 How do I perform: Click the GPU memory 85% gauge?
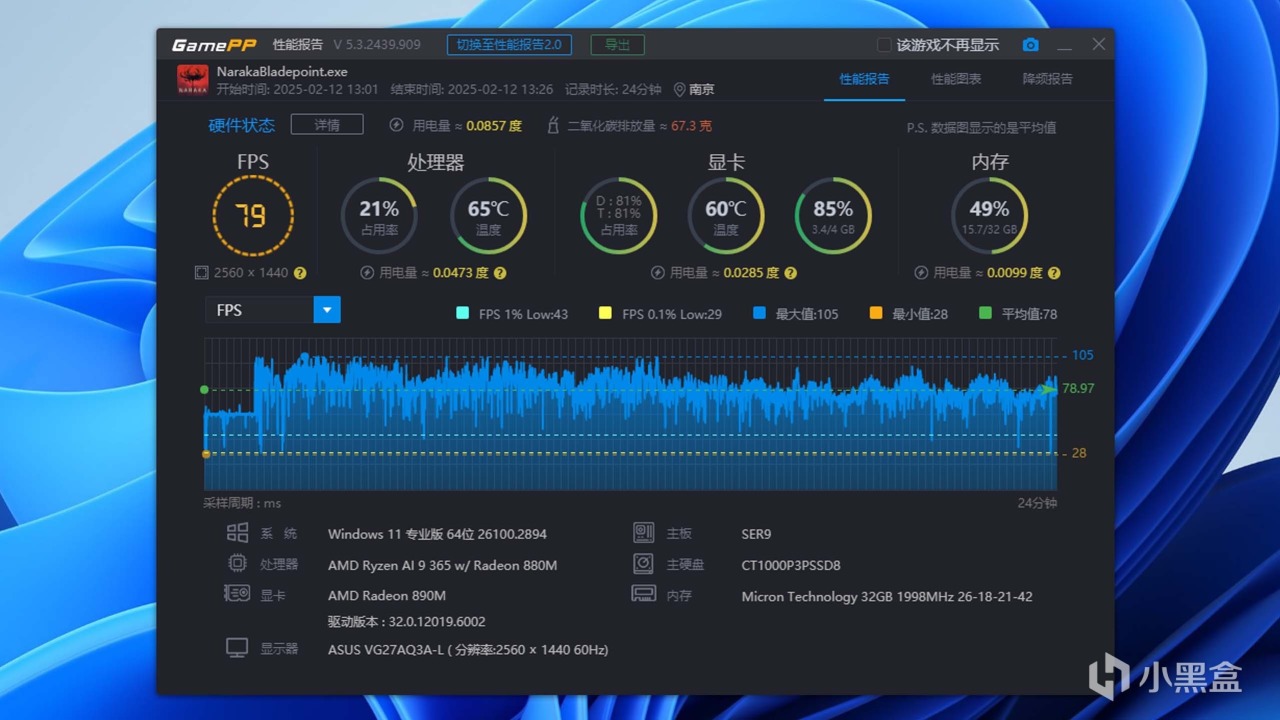pos(833,216)
